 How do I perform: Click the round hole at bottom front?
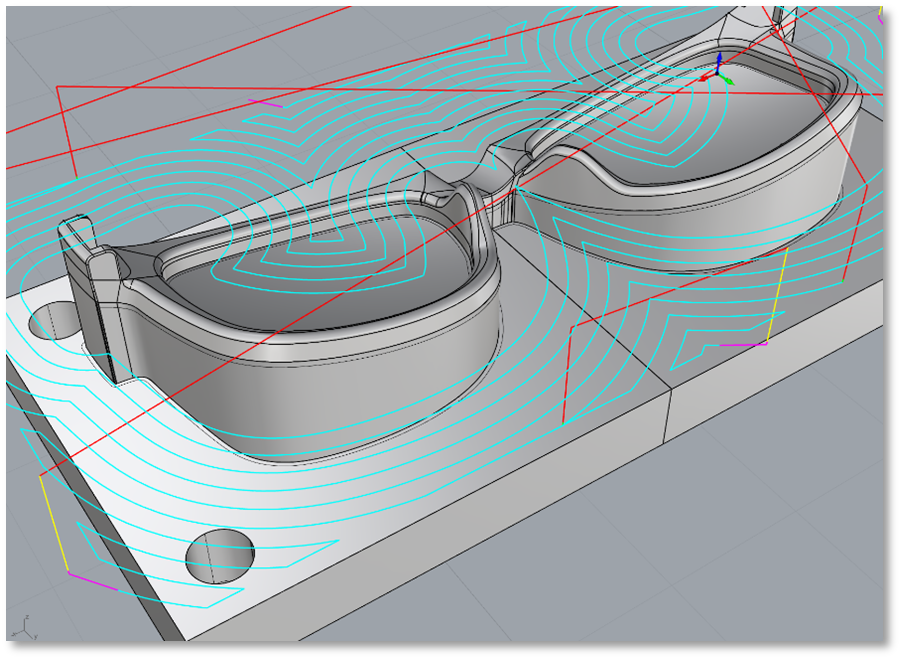tap(220, 555)
